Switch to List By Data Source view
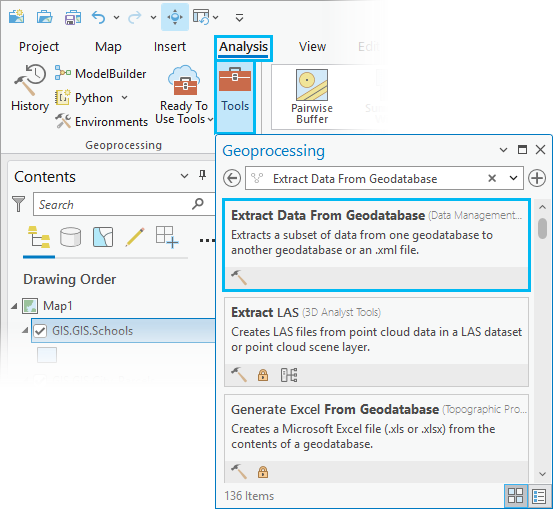 pyautogui.click(x=71, y=237)
